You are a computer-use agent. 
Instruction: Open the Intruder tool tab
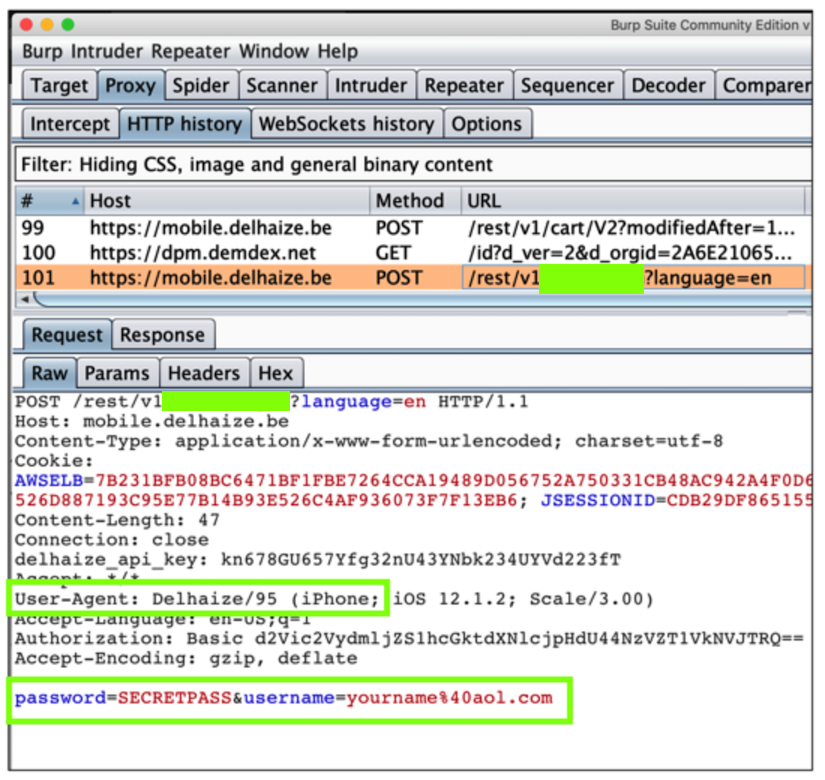[x=371, y=85]
